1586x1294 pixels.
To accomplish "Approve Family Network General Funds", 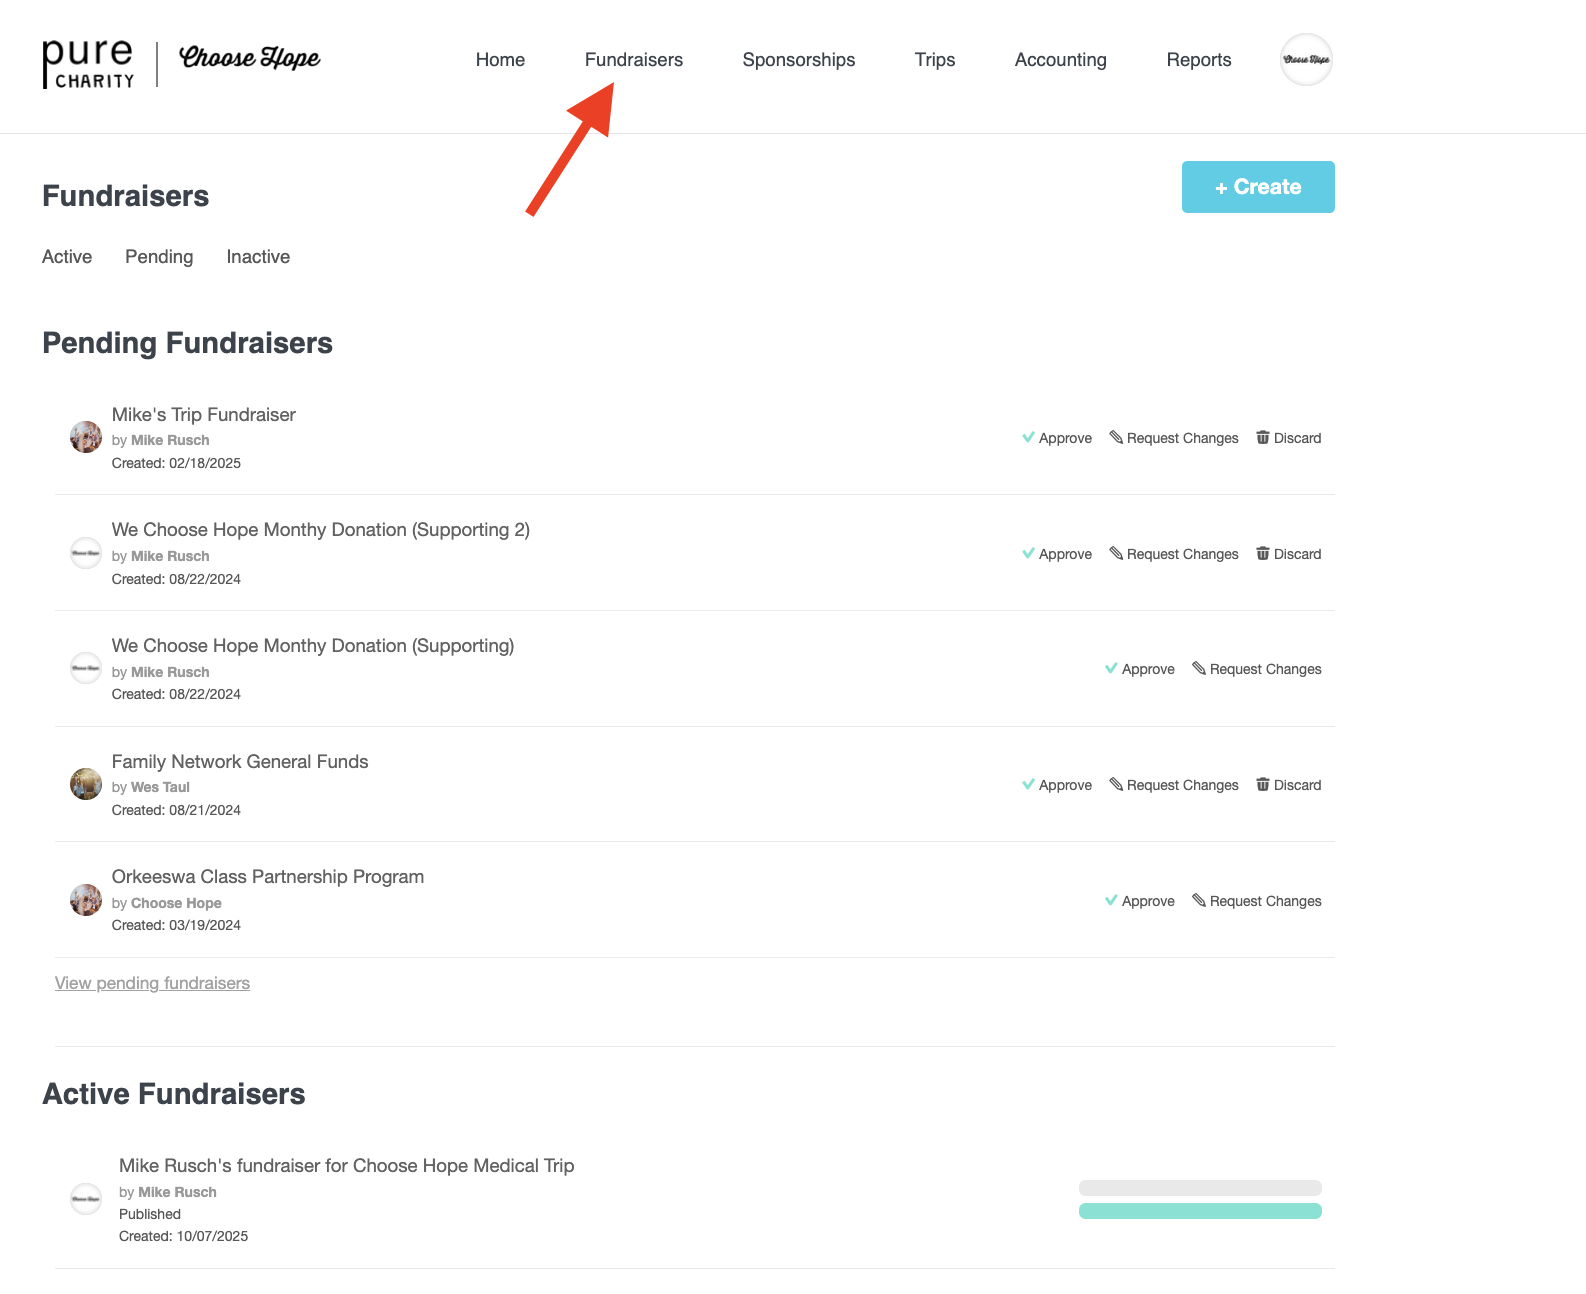I will [1057, 785].
